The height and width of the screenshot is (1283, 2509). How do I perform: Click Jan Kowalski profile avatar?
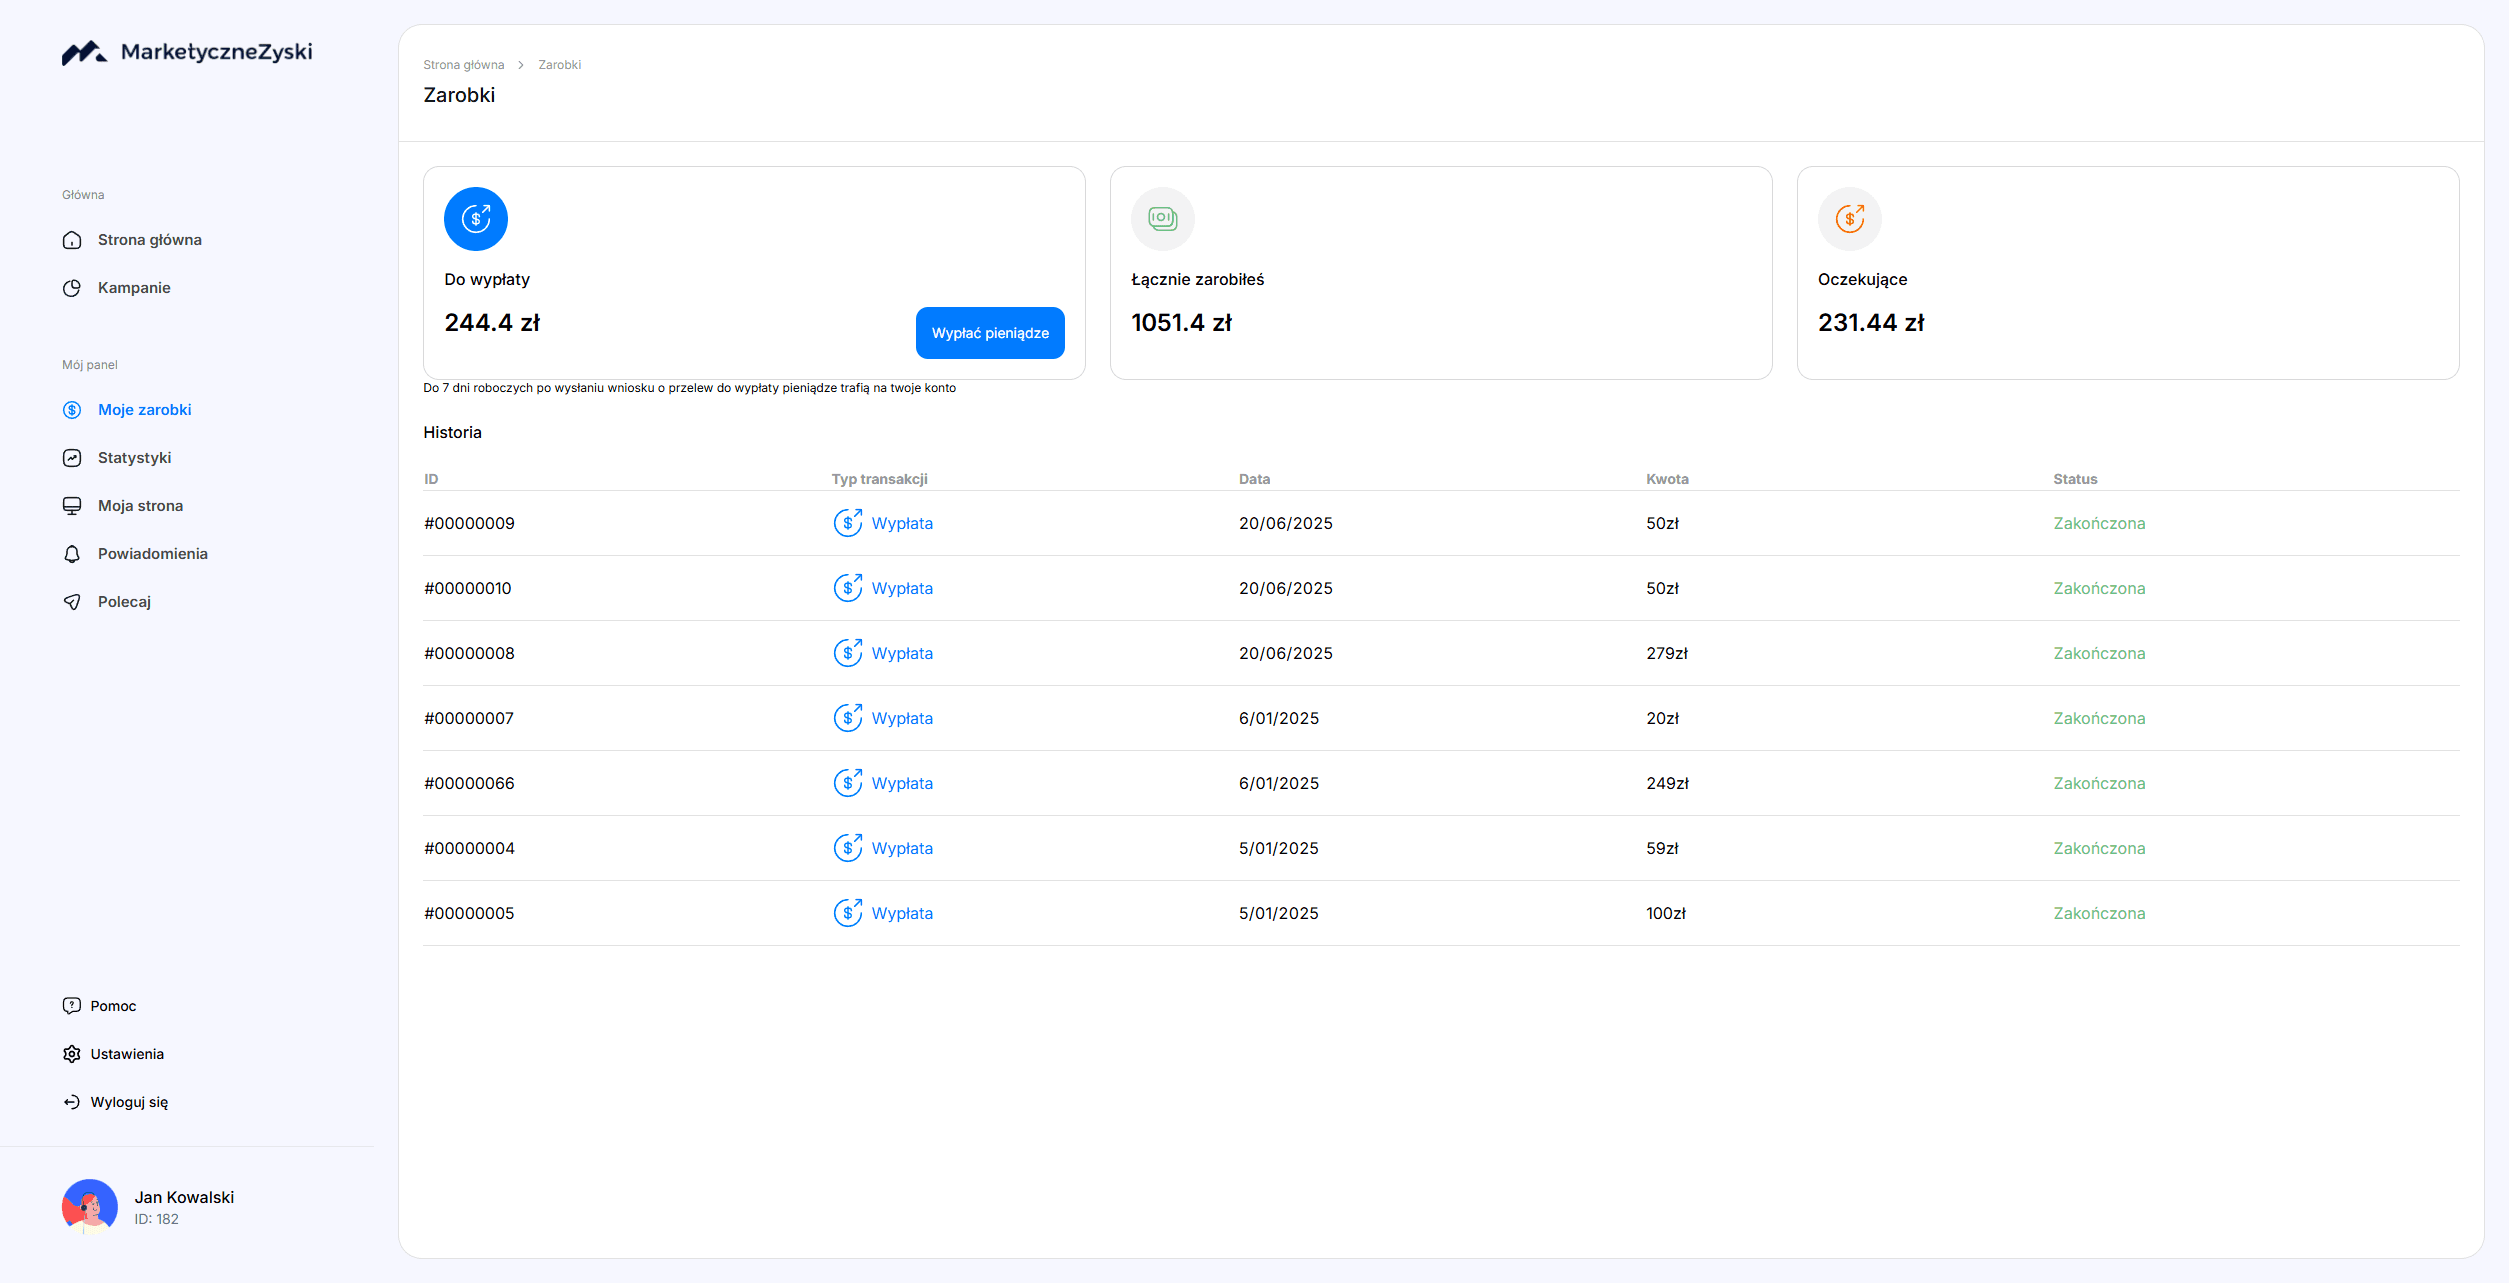click(x=90, y=1207)
